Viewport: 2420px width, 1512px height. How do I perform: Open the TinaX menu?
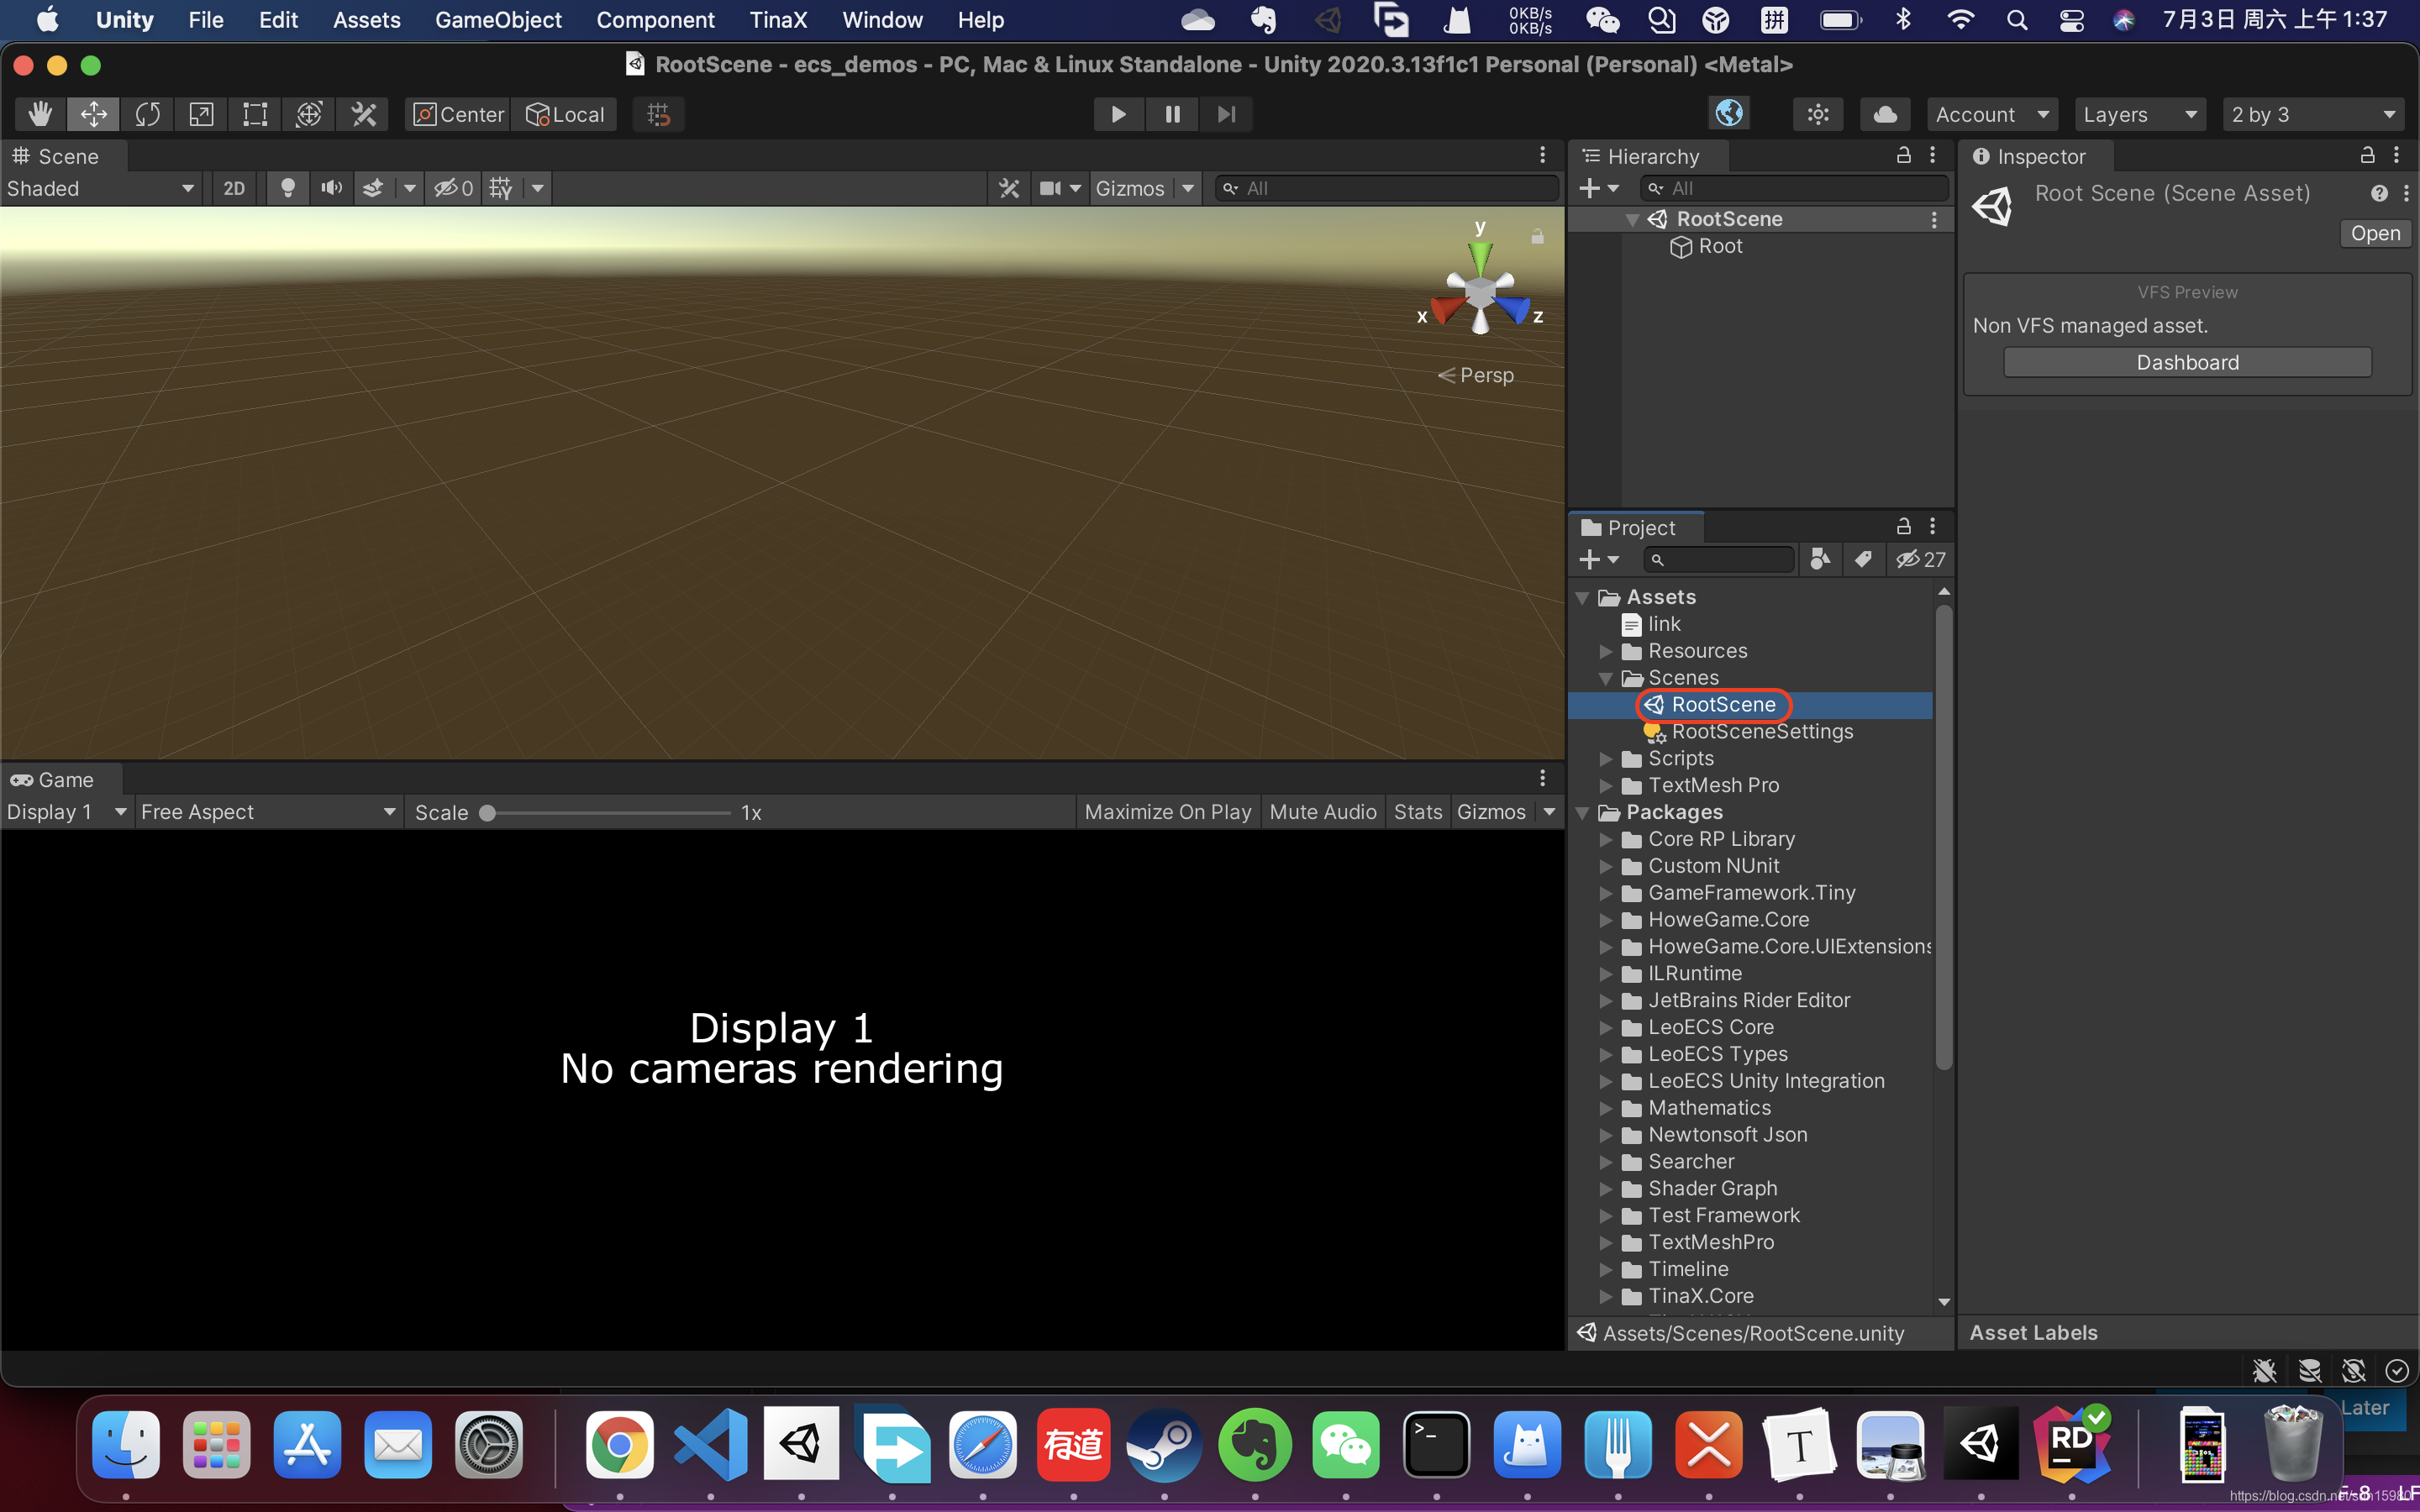point(778,20)
